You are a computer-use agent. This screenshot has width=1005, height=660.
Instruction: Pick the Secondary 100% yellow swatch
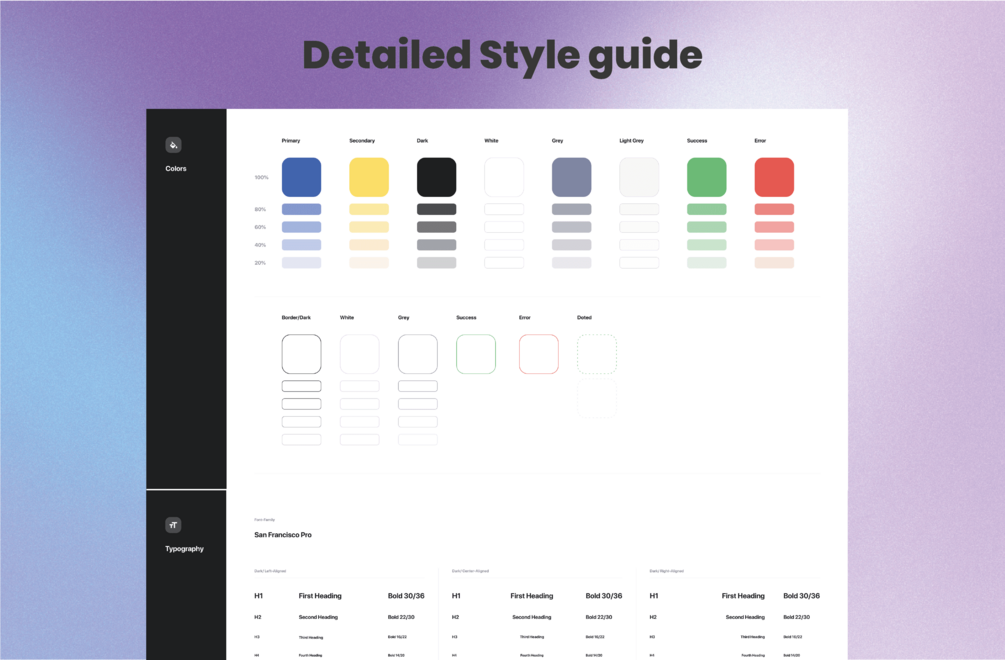[x=369, y=177]
